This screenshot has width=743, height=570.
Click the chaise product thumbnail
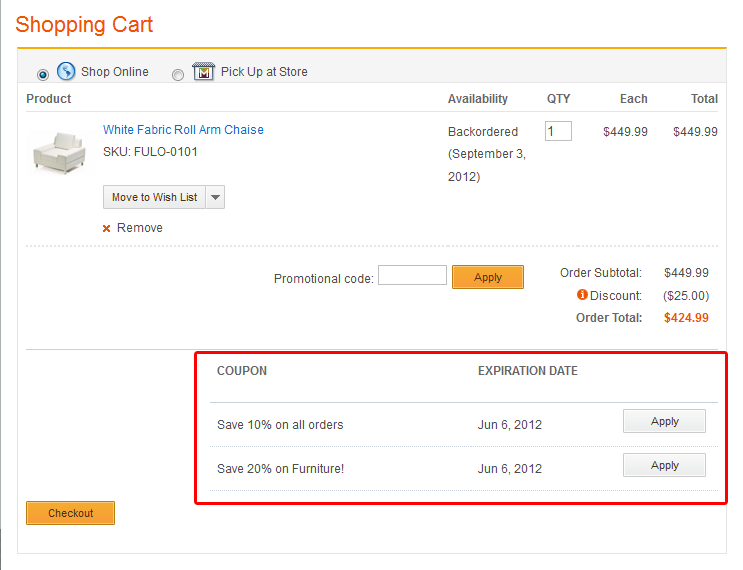60,153
